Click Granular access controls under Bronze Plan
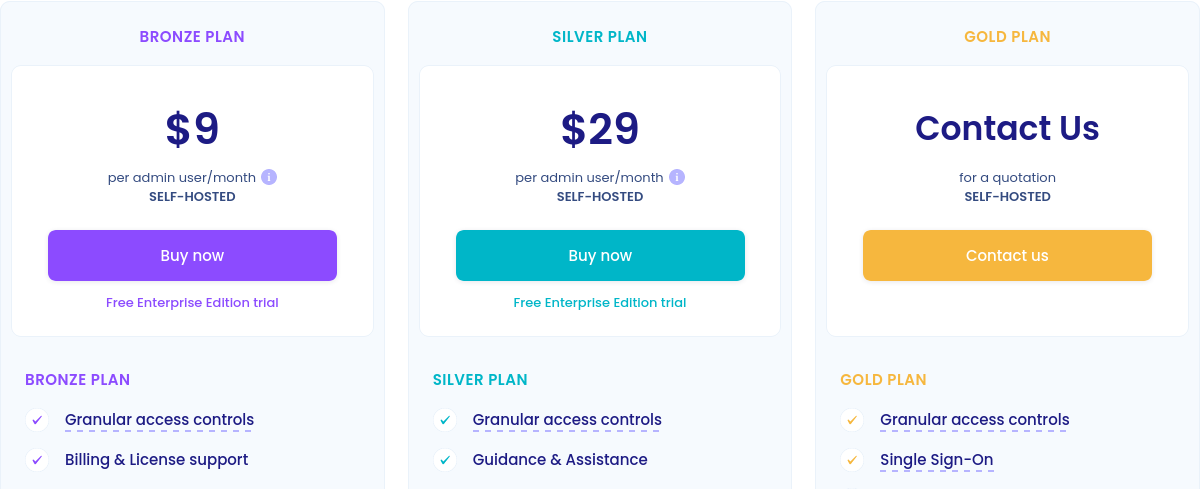This screenshot has height=489, width=1200. 159,420
